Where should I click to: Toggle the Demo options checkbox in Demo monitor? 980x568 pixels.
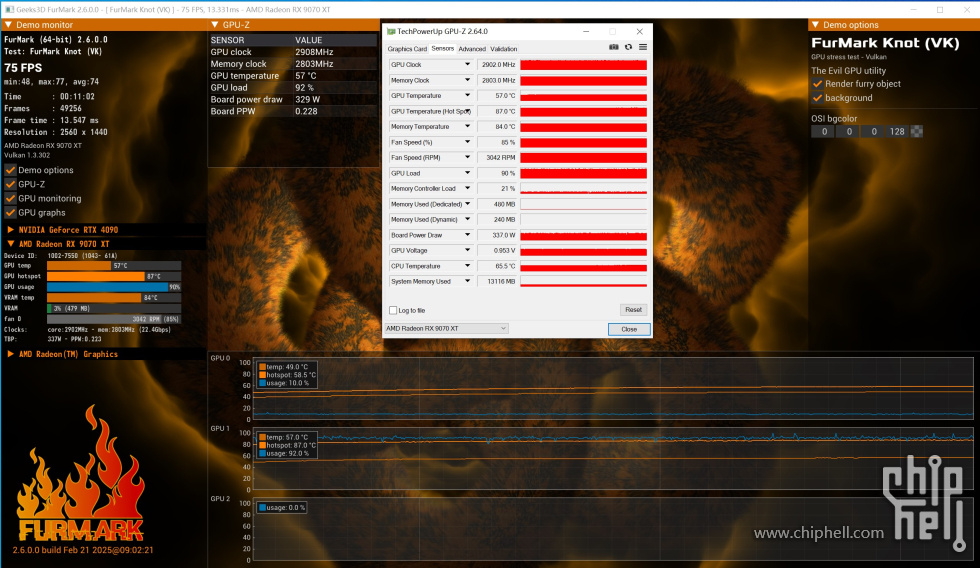point(10,170)
